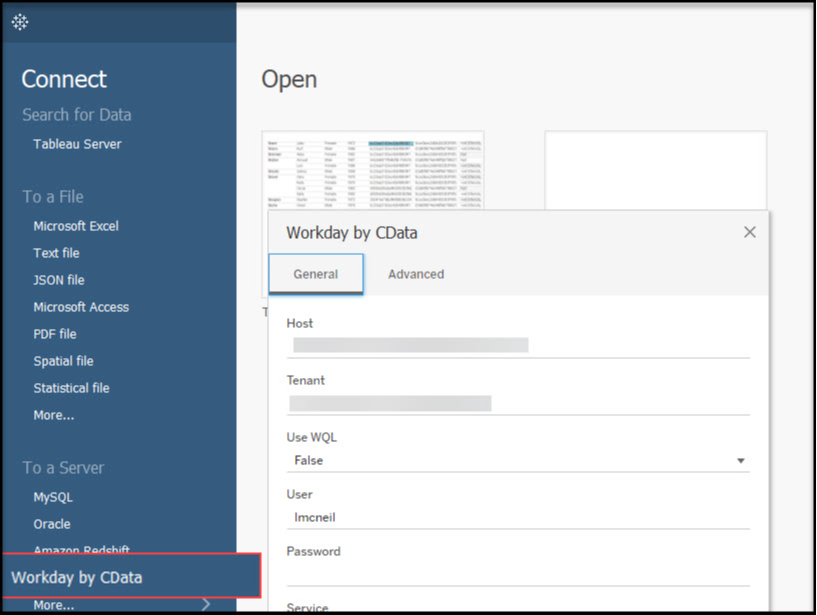
Task: Click the Tableau logo icon
Action: (20, 22)
